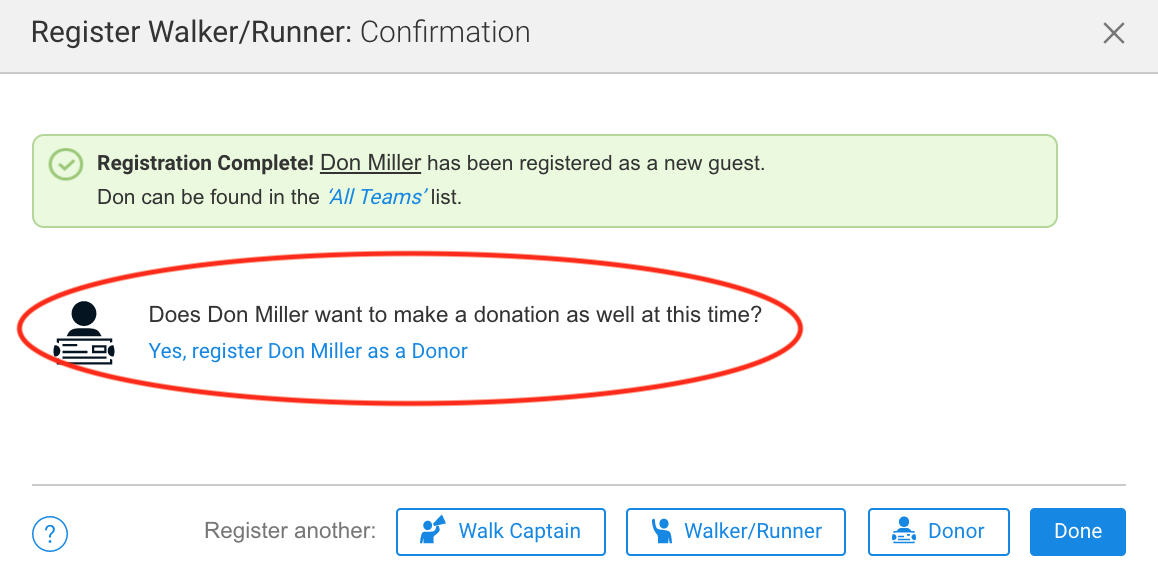1158x582 pixels.
Task: Click the 'Confirmation' word in header
Action: [445, 32]
